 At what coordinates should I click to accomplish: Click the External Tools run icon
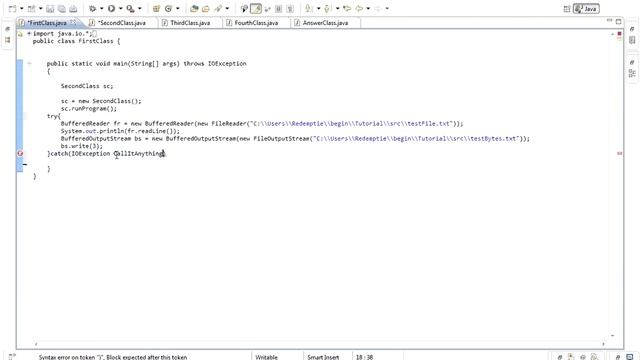(x=130, y=9)
